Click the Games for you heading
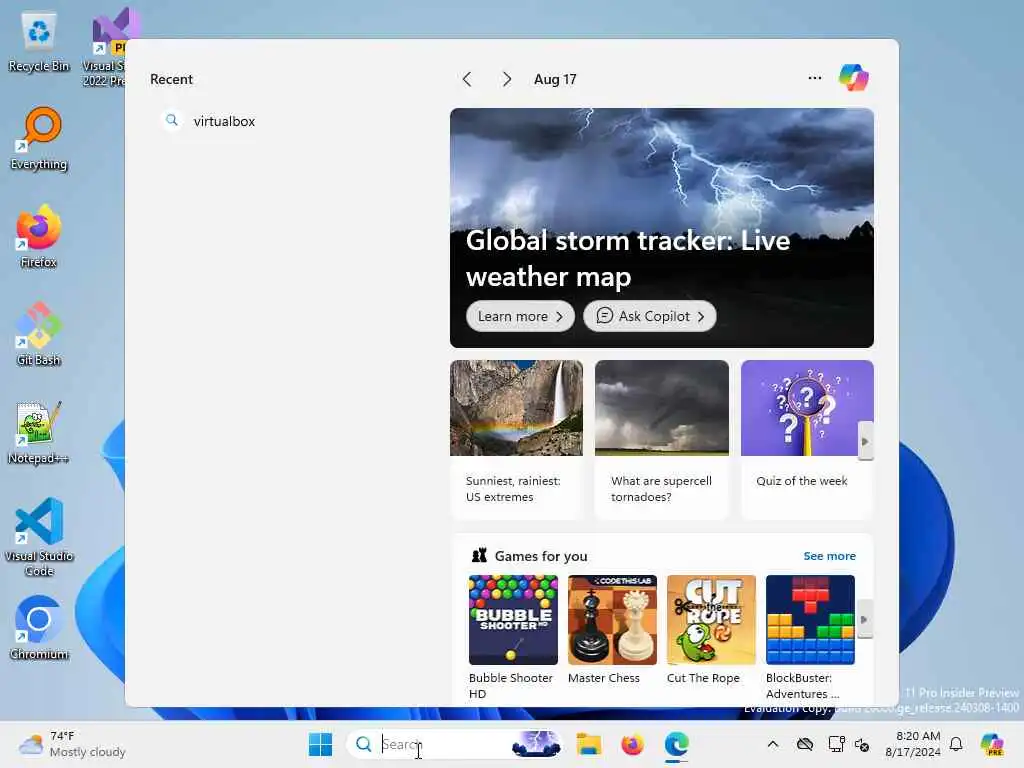The height and width of the screenshot is (768, 1024). coord(541,556)
